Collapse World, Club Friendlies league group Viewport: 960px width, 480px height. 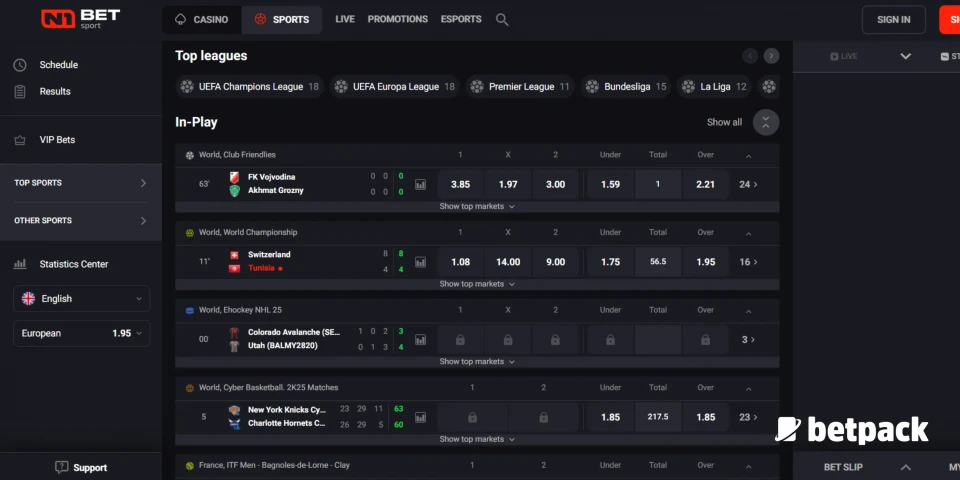(x=748, y=156)
